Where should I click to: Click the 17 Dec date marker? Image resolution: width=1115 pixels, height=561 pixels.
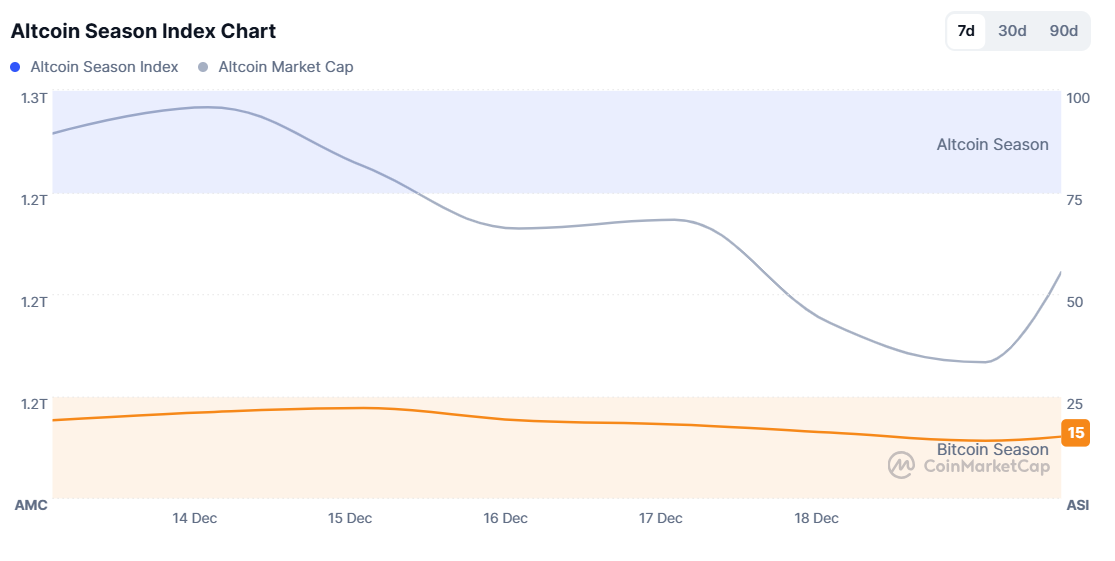pyautogui.click(x=661, y=518)
